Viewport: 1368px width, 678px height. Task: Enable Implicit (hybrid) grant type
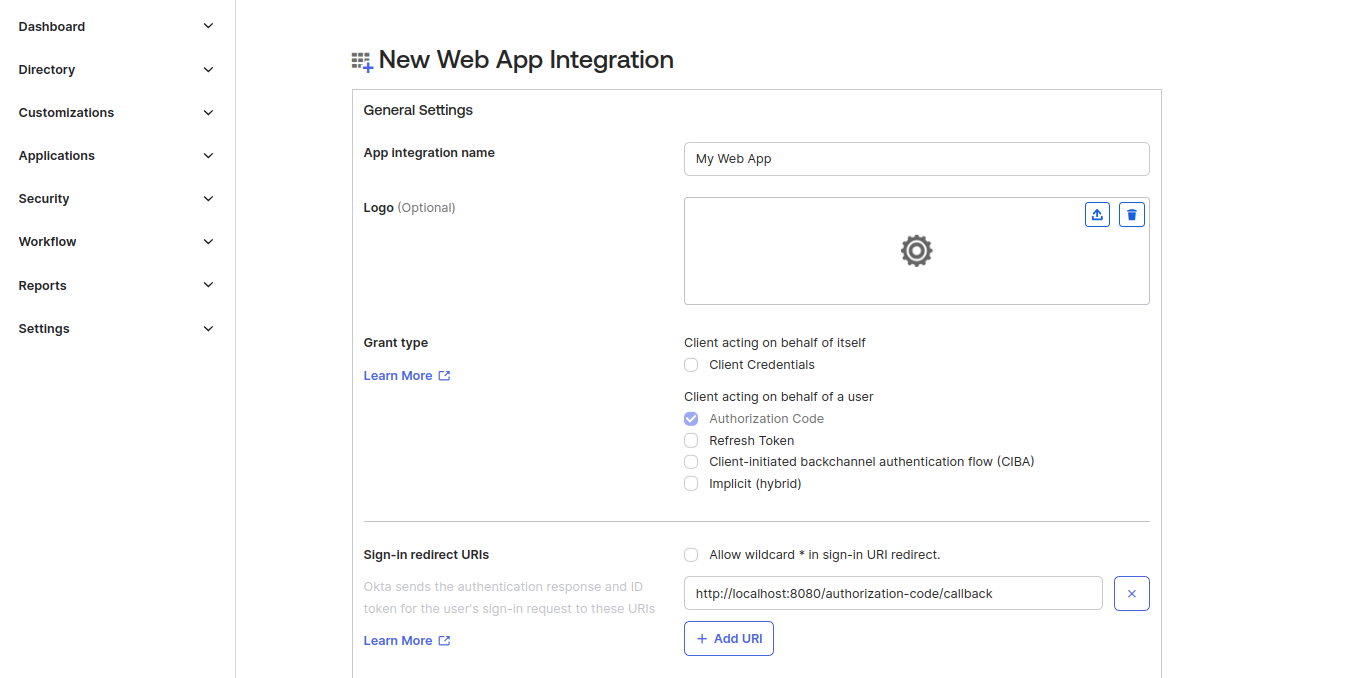(x=691, y=483)
